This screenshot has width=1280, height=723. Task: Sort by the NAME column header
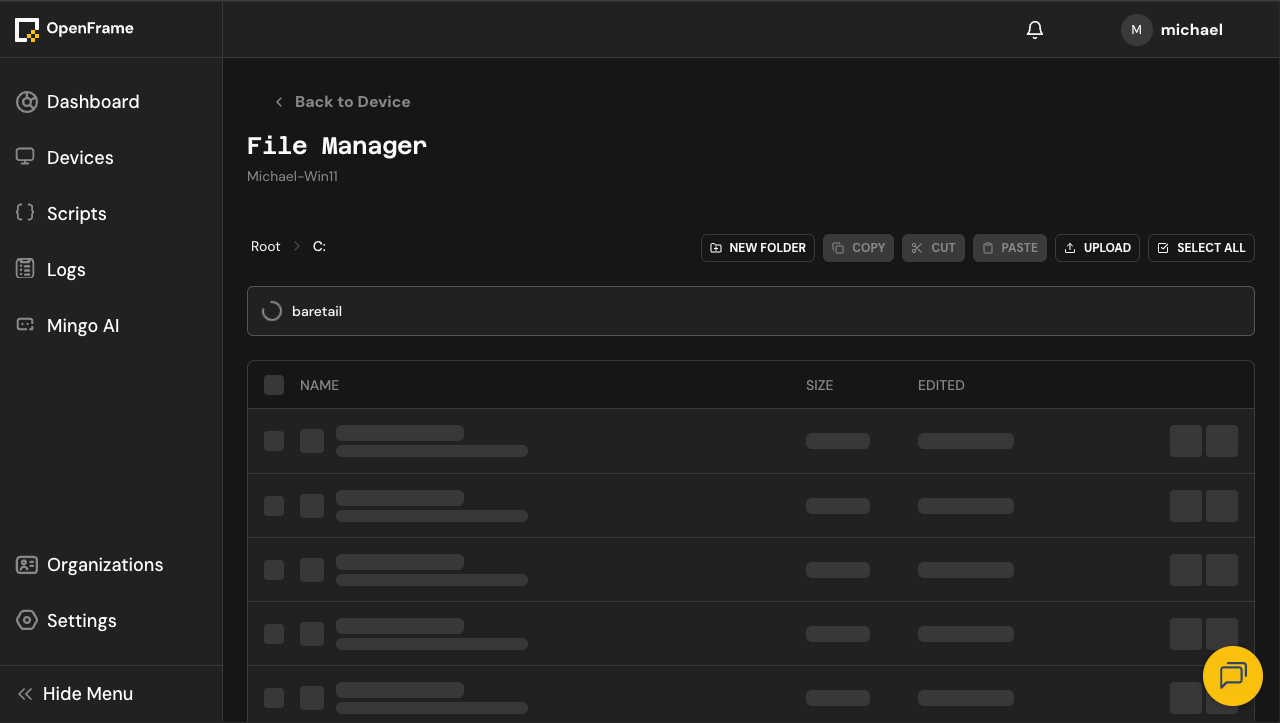pos(319,385)
